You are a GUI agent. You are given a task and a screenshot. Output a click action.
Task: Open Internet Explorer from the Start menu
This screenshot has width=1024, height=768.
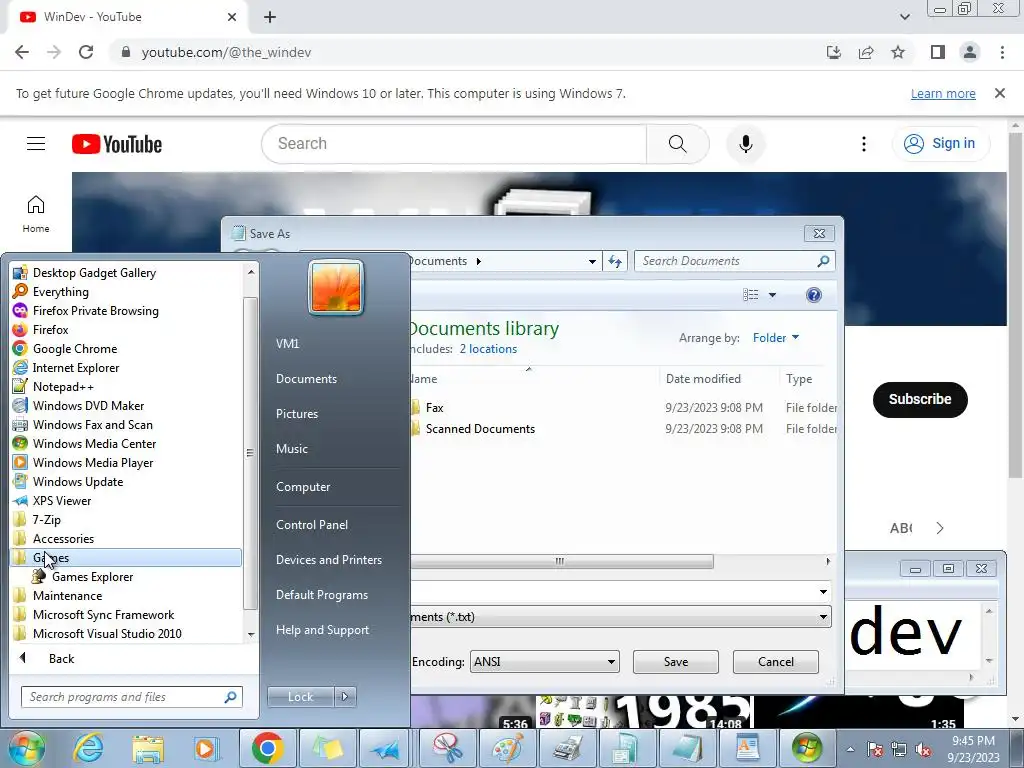(76, 368)
